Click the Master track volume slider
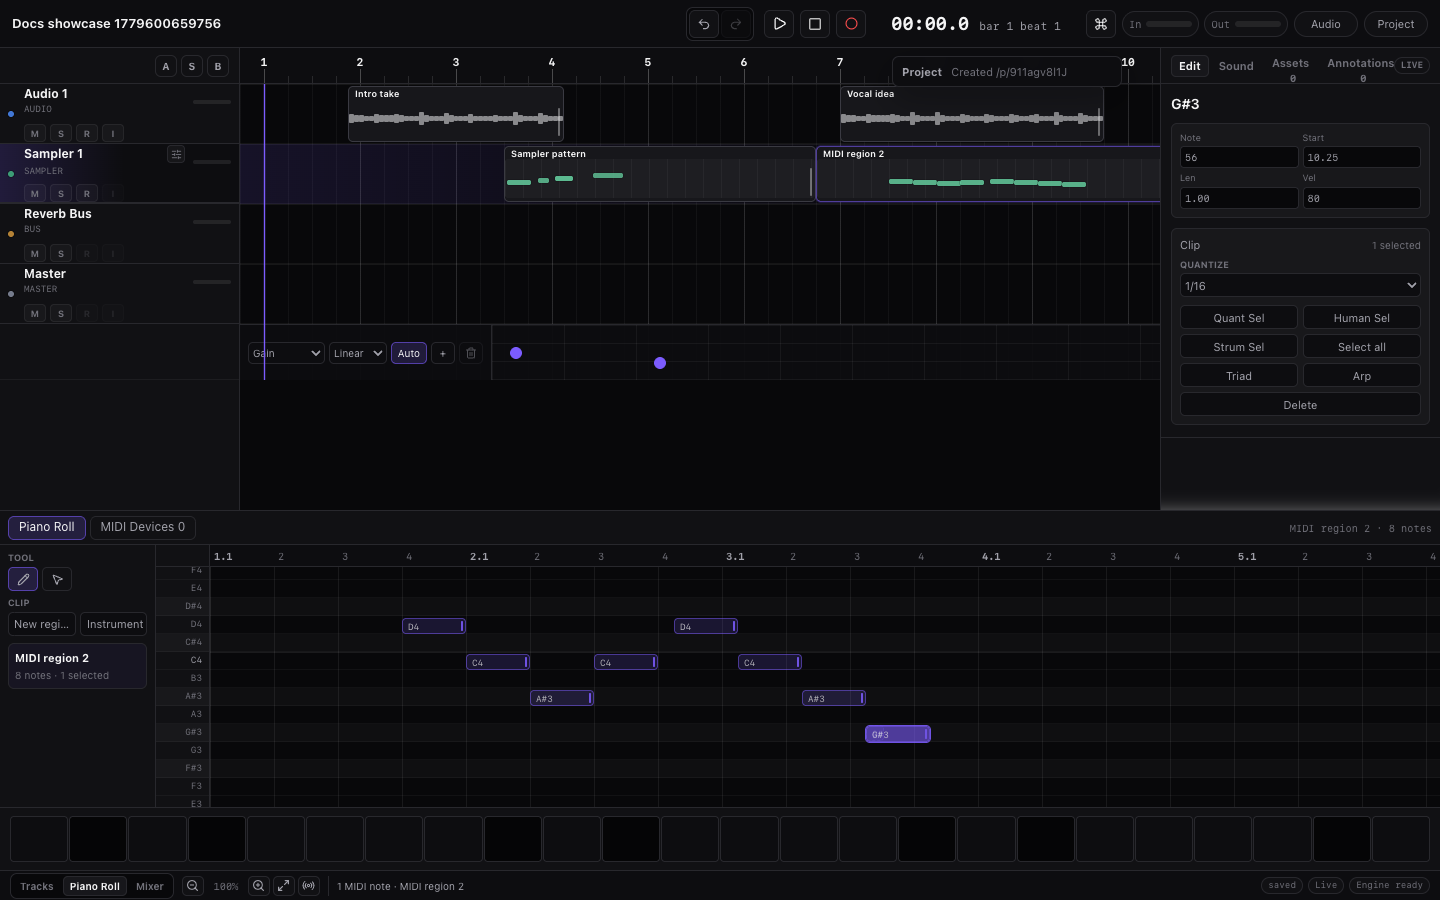Image resolution: width=1440 pixels, height=900 pixels. pos(212,282)
